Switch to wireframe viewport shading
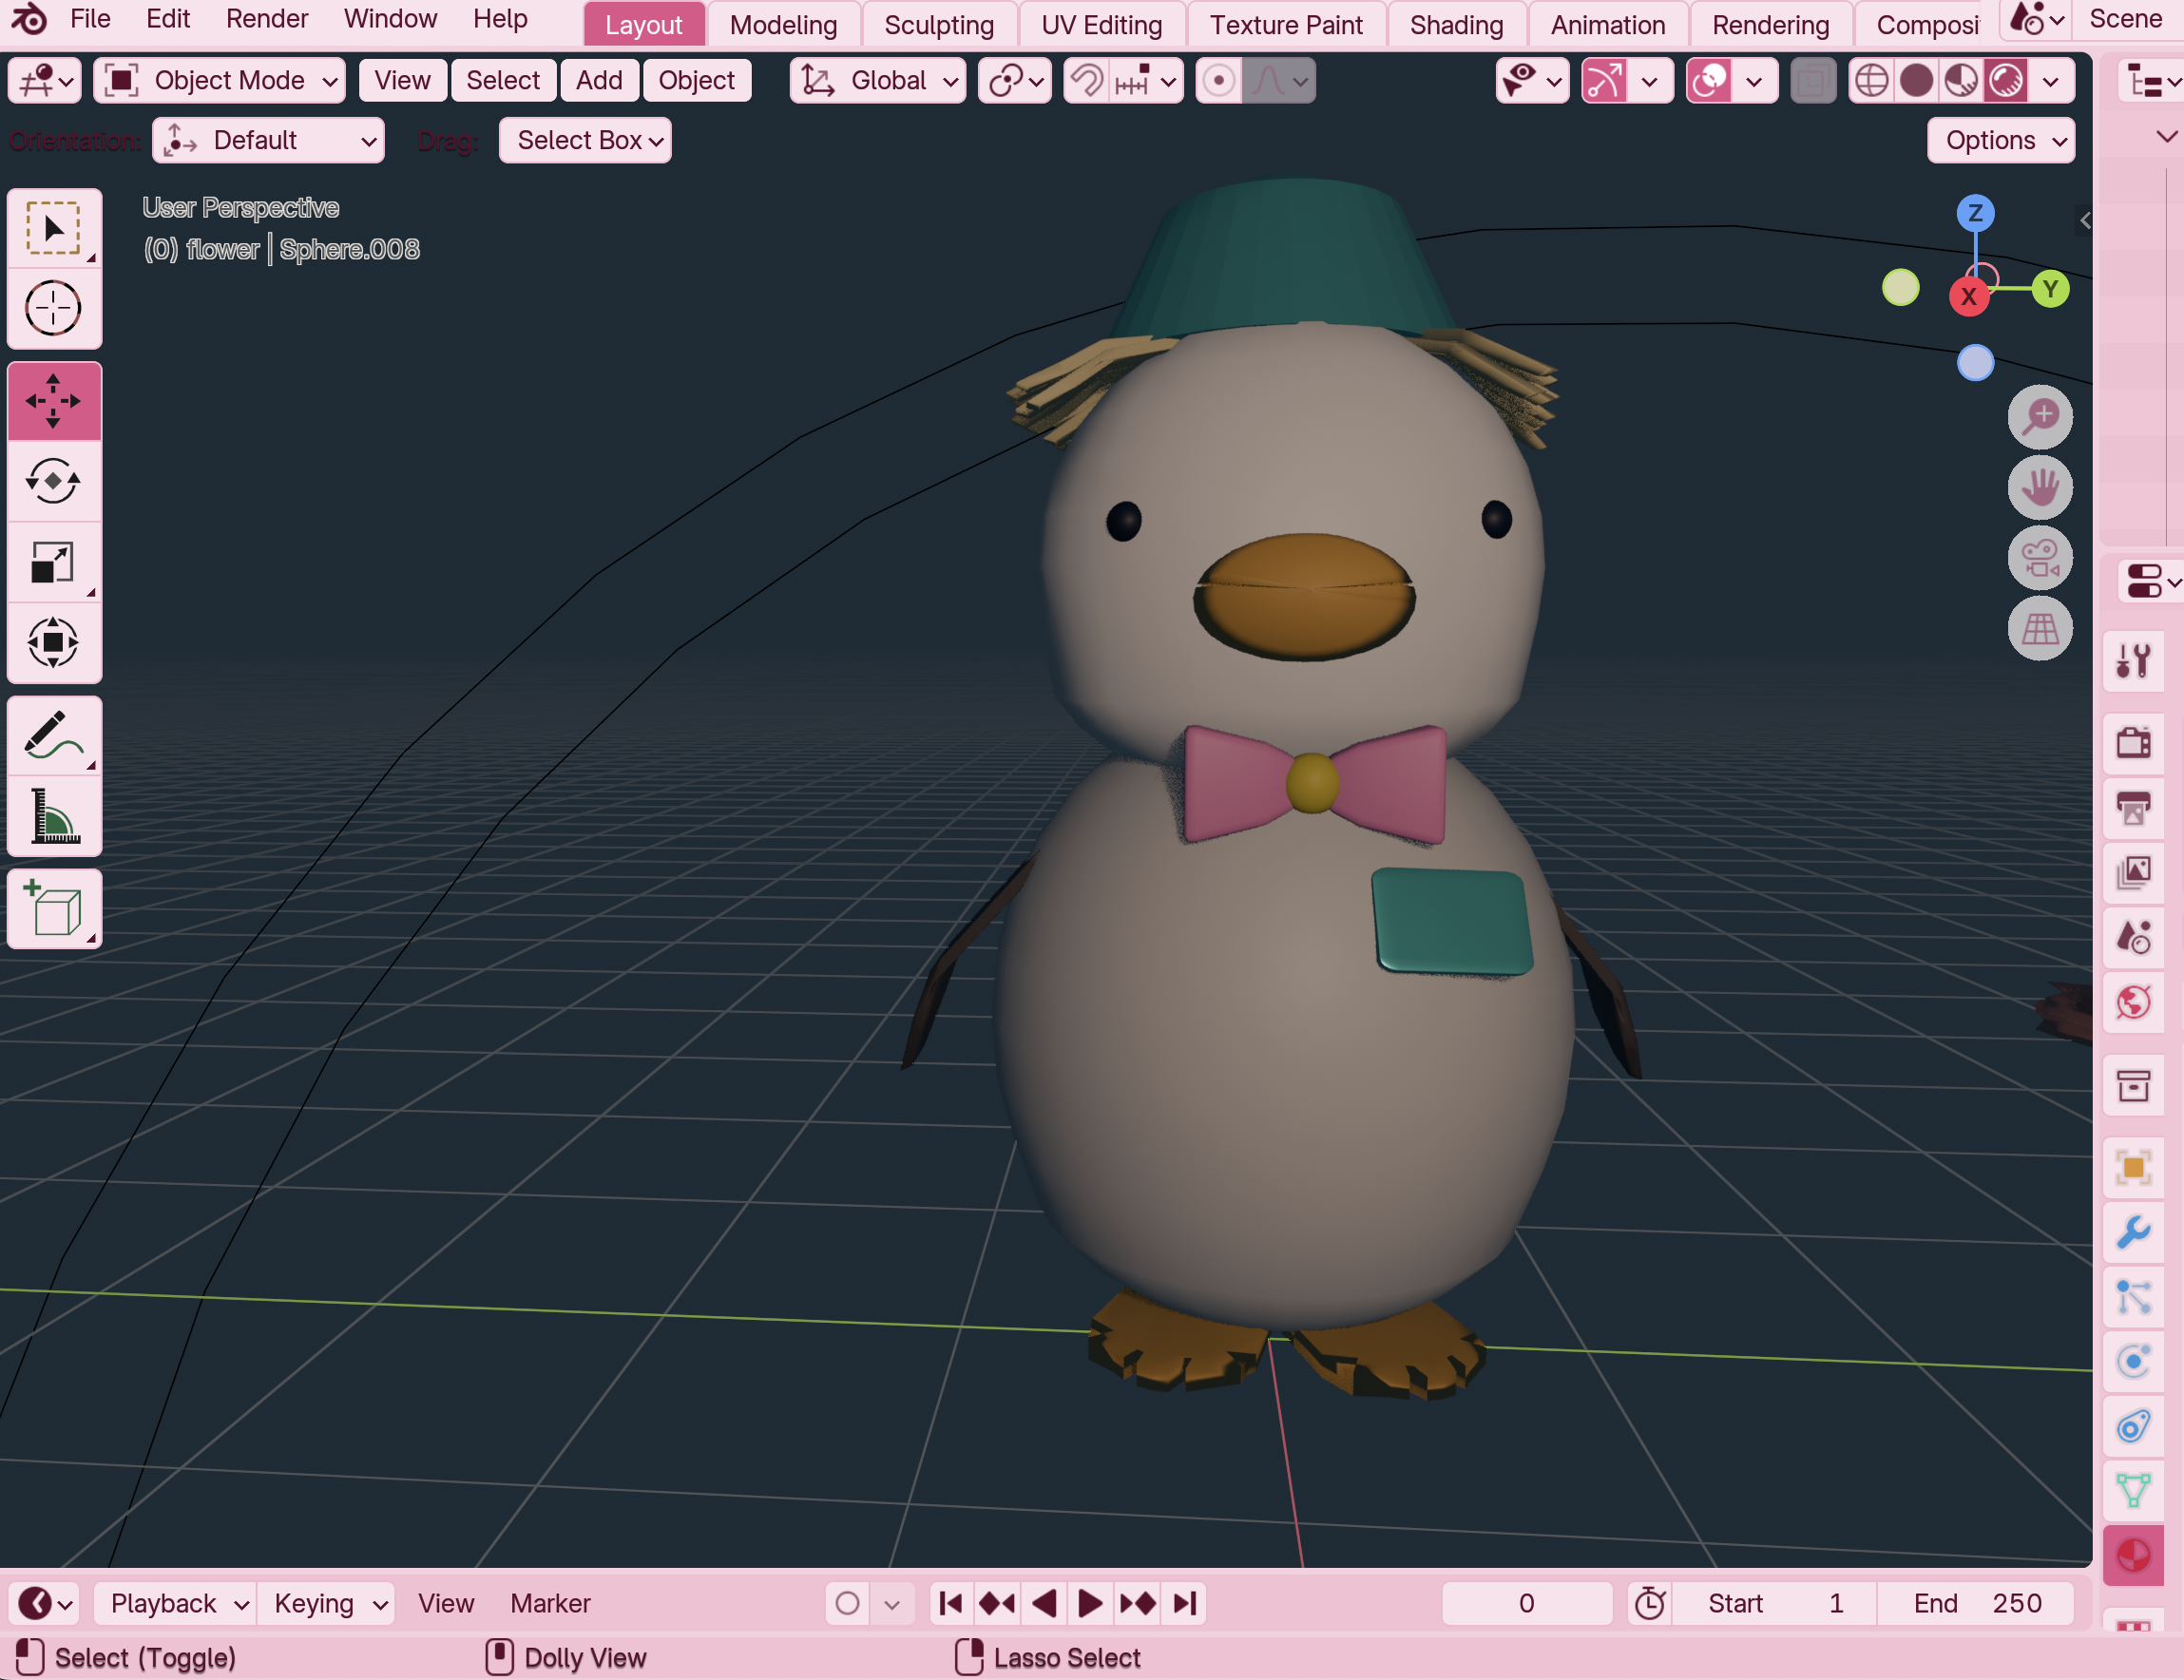Image resolution: width=2184 pixels, height=1680 pixels. (x=1871, y=81)
